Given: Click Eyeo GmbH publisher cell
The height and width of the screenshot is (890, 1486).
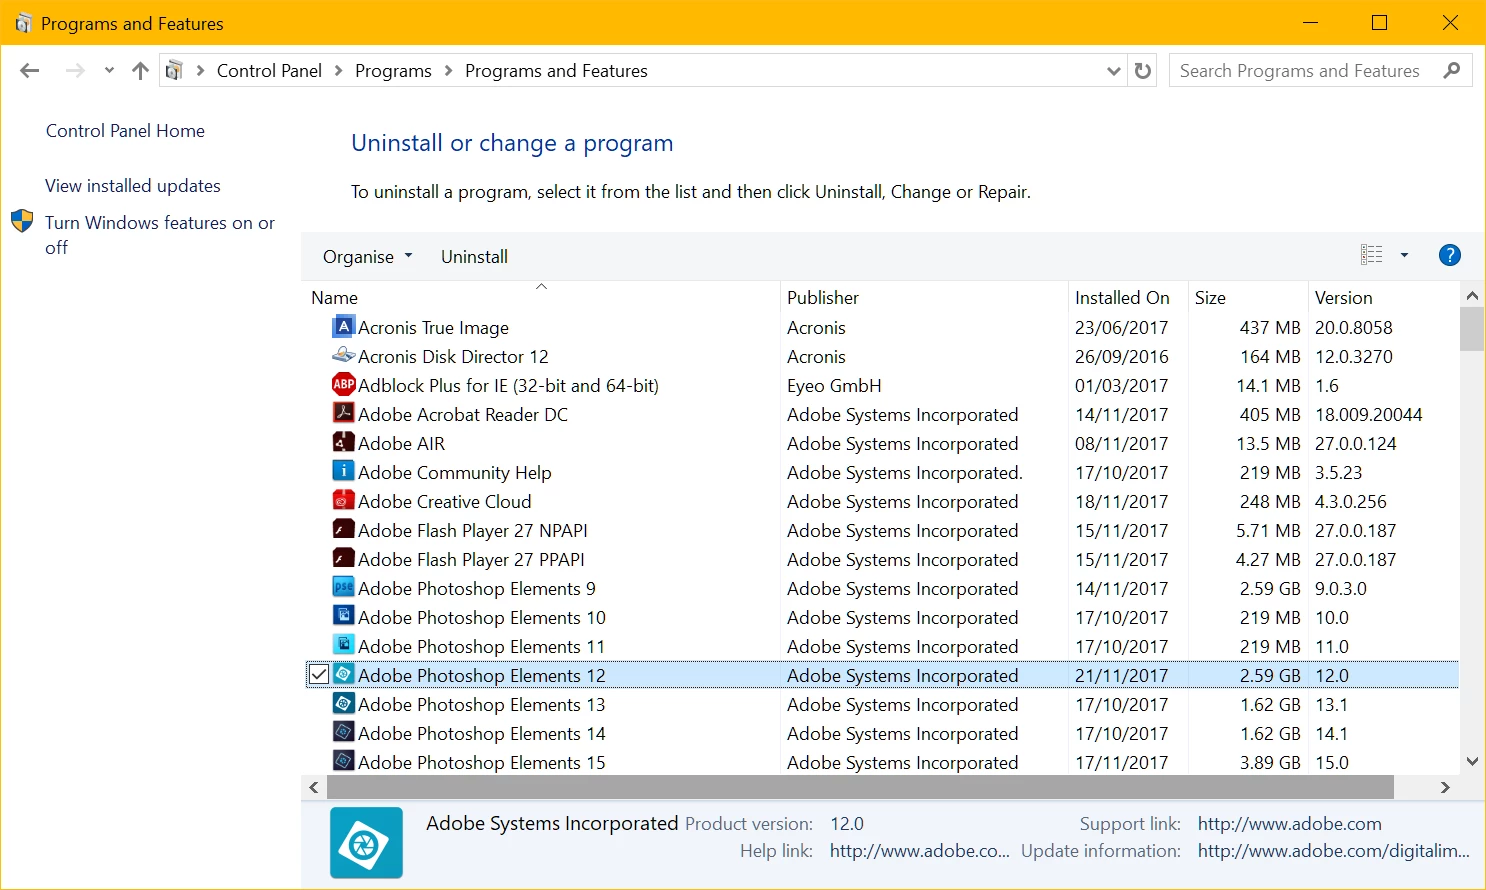Looking at the screenshot, I should (834, 385).
